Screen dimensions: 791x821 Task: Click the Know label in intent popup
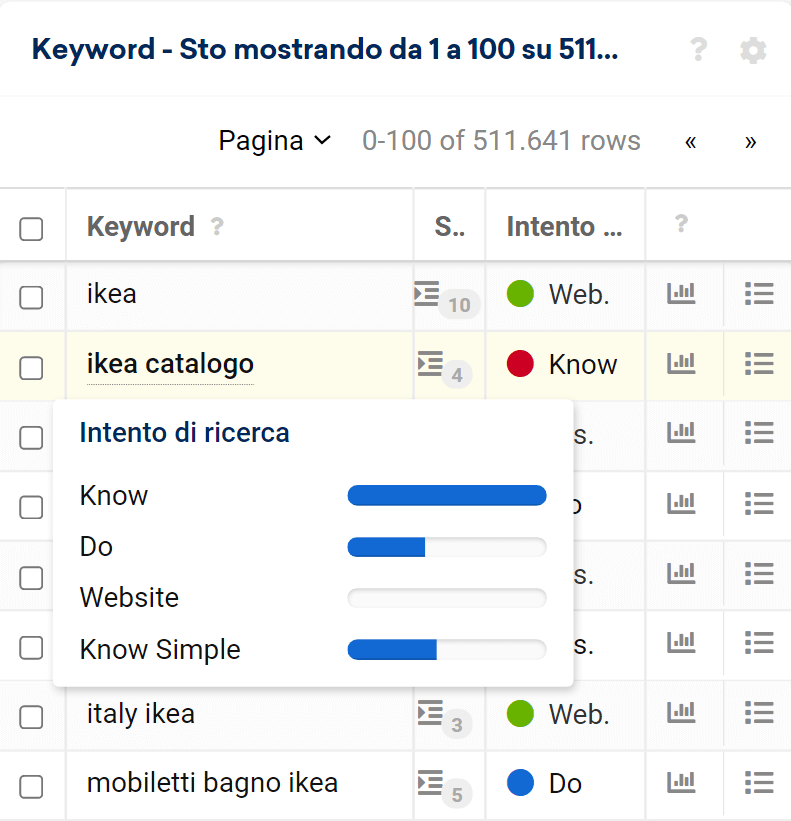(x=114, y=495)
